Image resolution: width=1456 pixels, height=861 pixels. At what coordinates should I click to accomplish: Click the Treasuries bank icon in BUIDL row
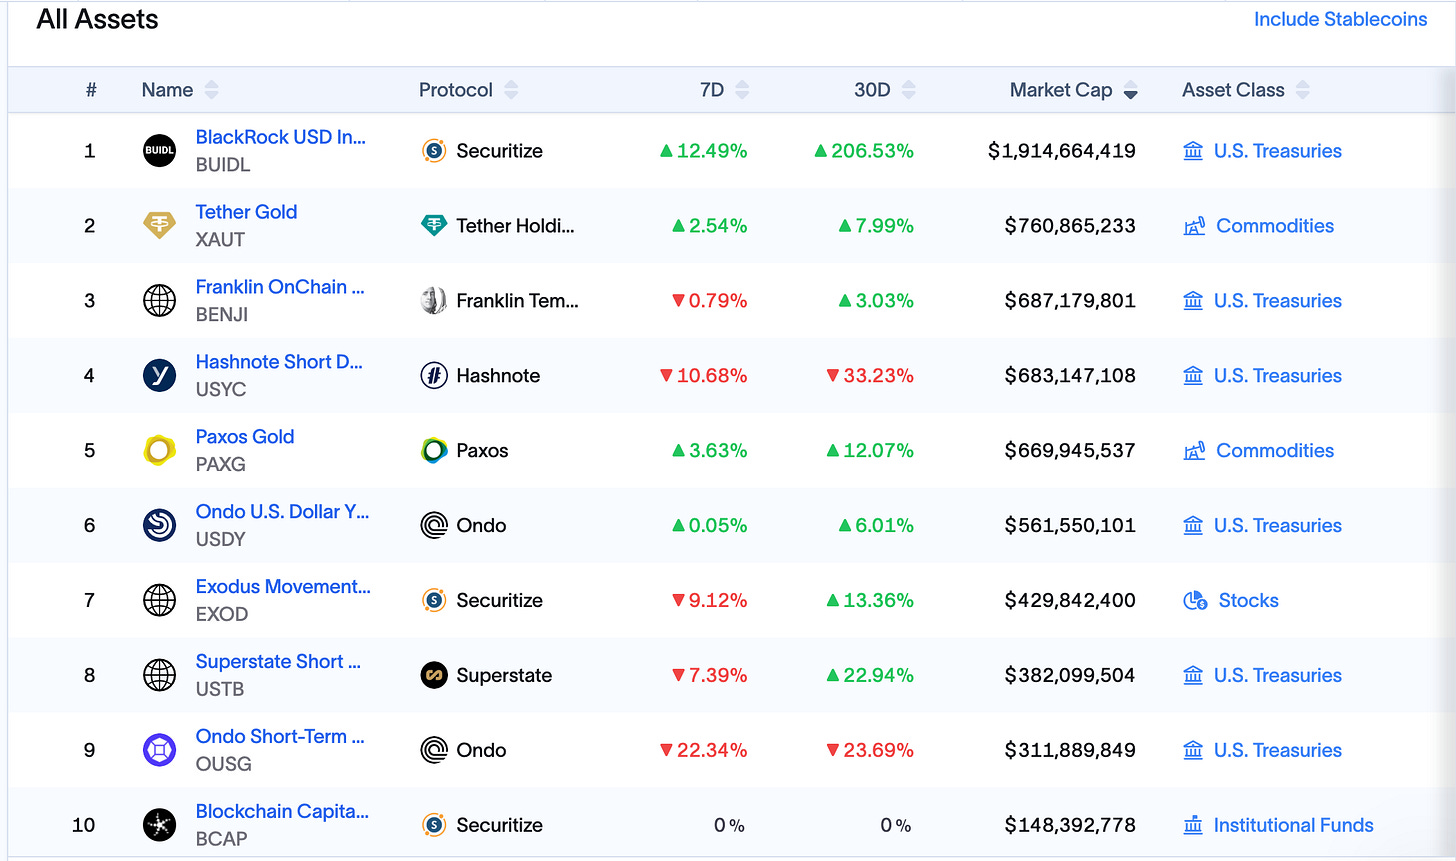[x=1193, y=151]
